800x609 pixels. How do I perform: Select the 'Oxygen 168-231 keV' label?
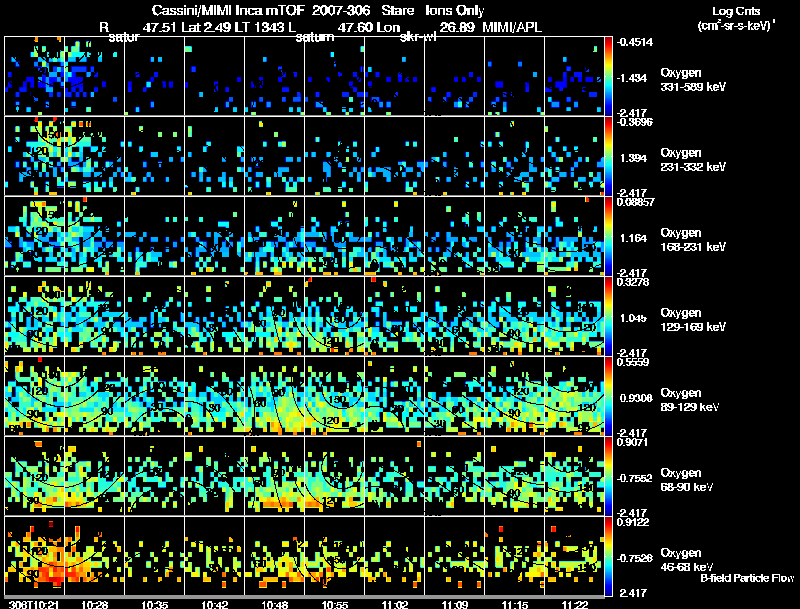pos(693,240)
